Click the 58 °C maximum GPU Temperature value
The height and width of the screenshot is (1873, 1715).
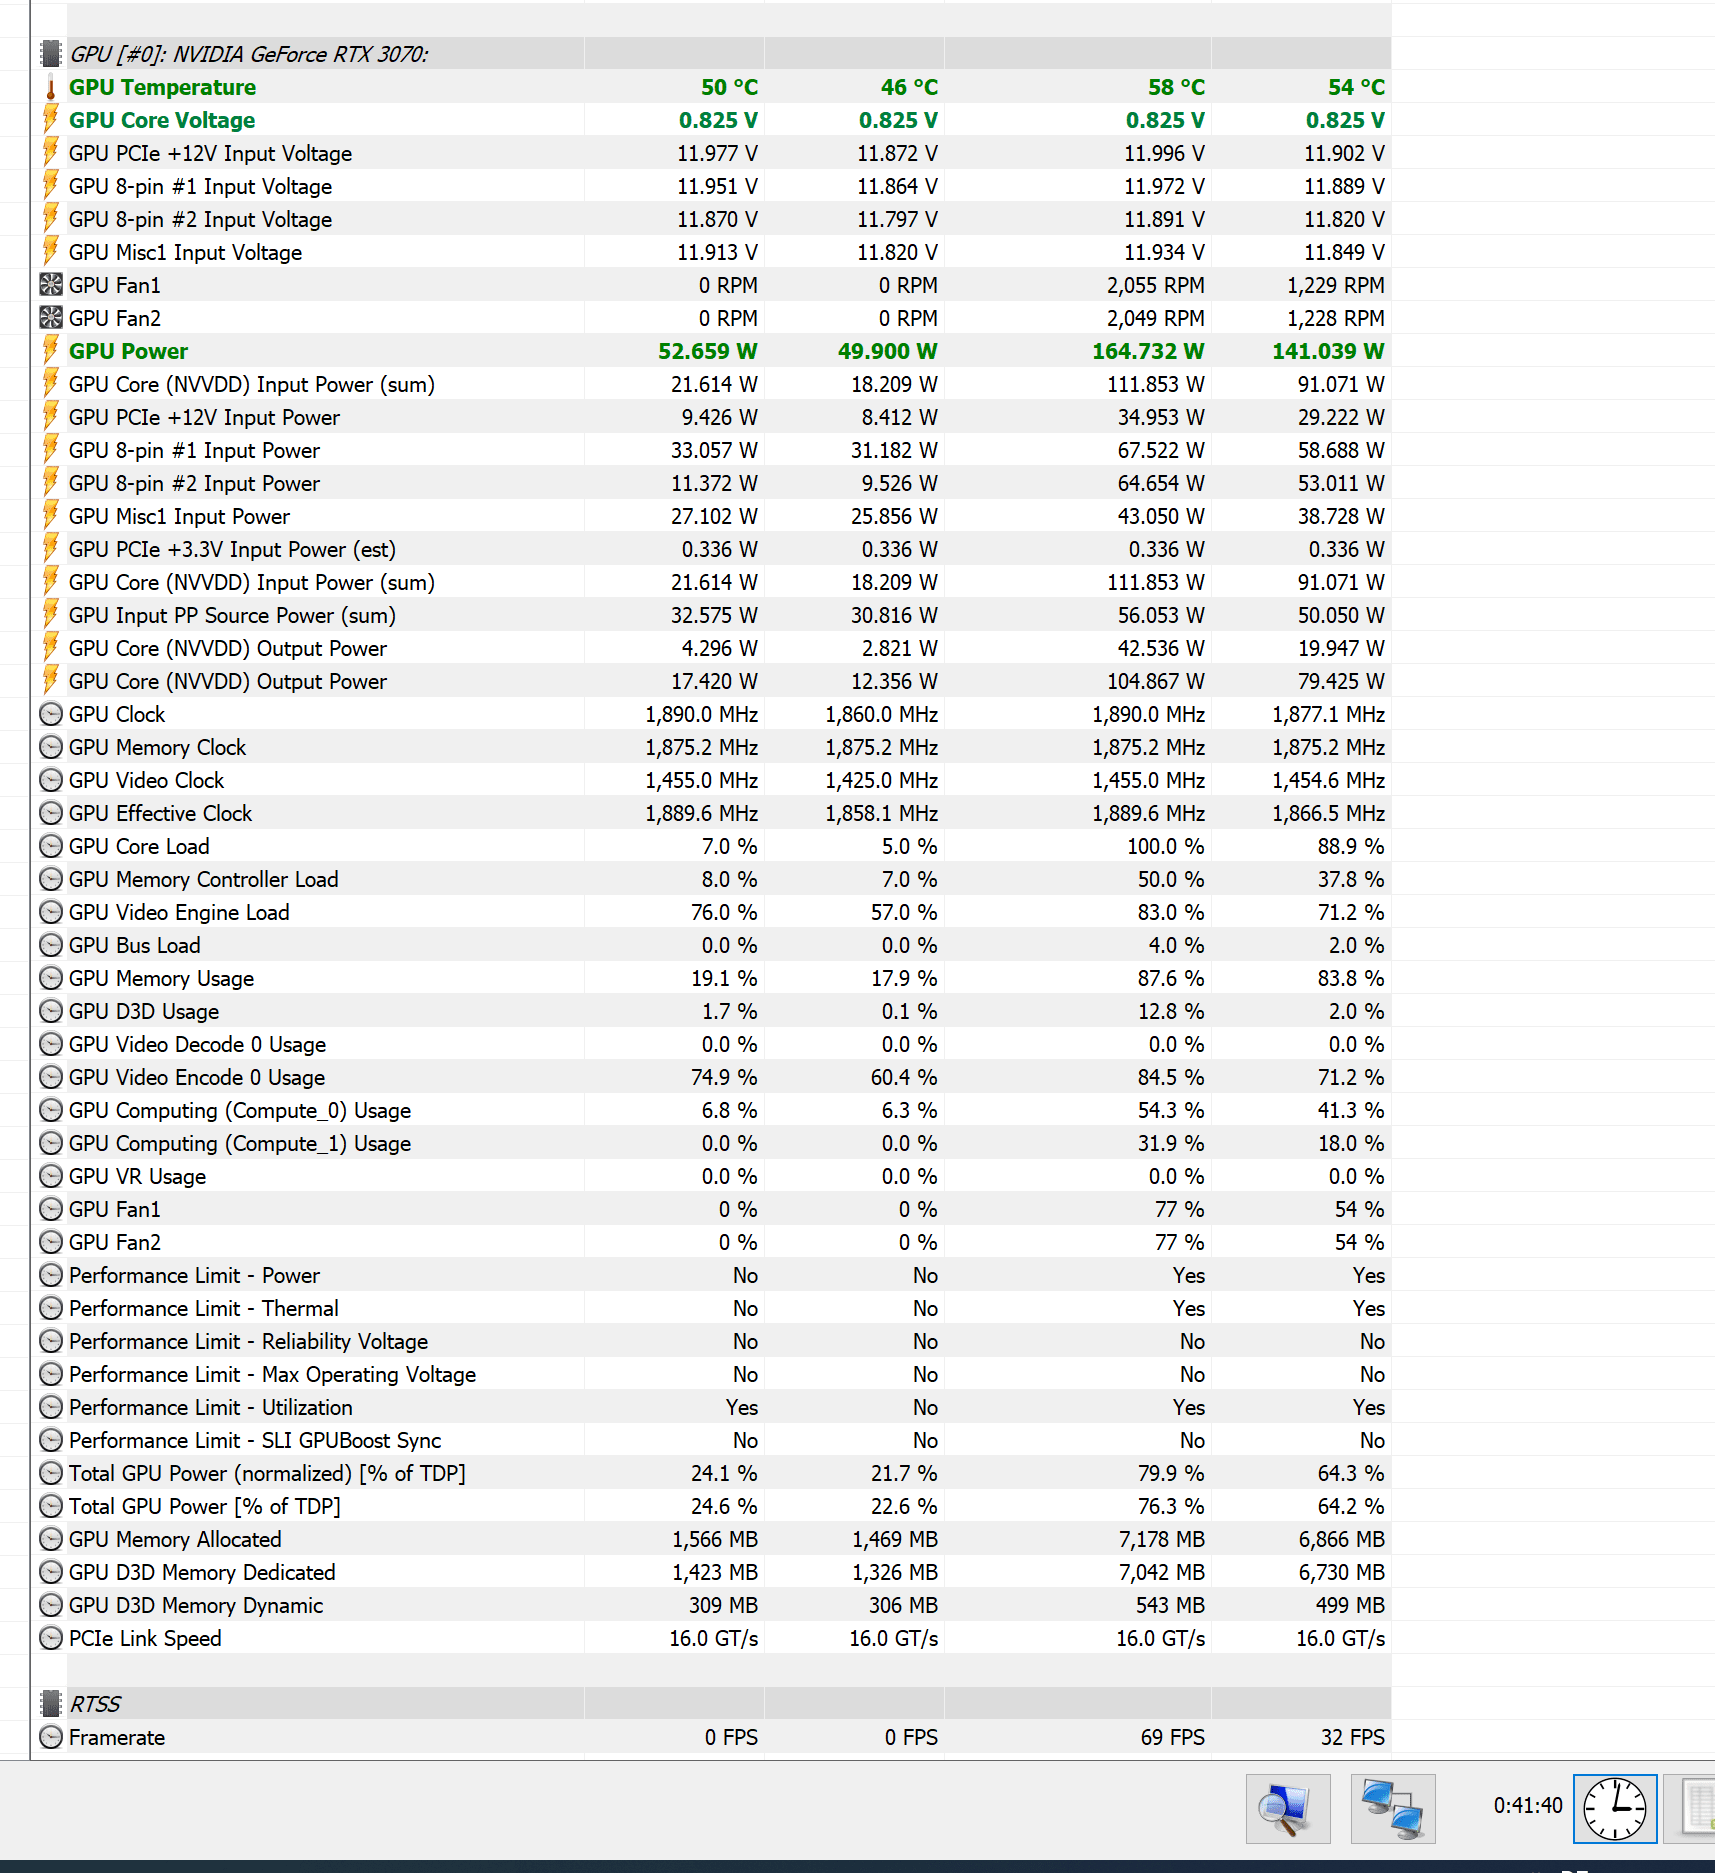point(1176,87)
